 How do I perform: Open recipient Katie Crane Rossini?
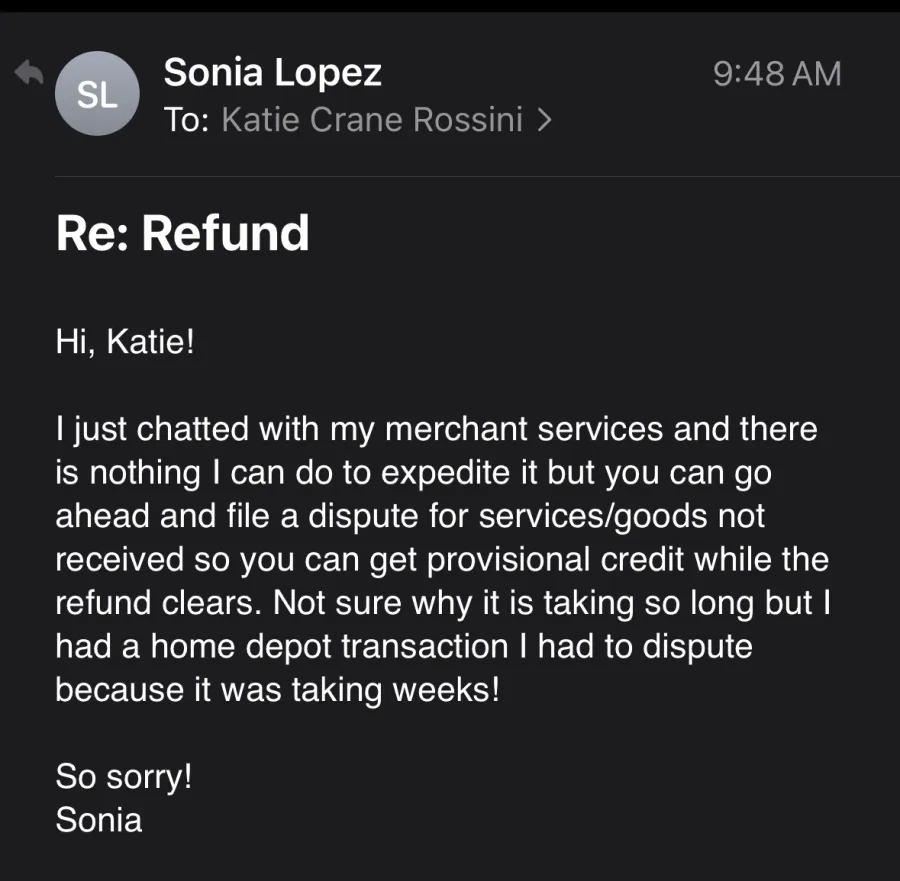tap(372, 119)
